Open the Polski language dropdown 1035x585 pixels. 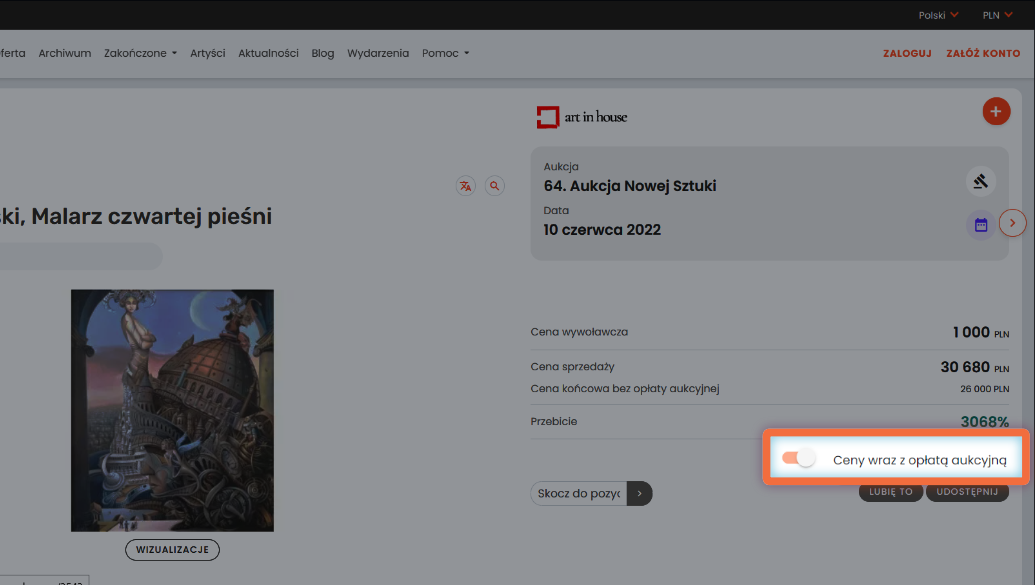(x=938, y=15)
